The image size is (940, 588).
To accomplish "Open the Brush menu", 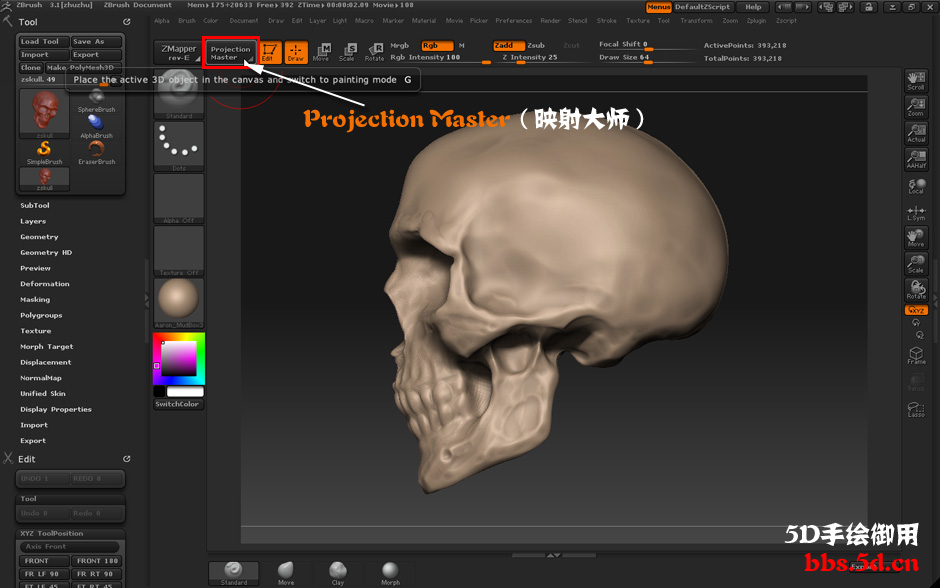I will [187, 21].
